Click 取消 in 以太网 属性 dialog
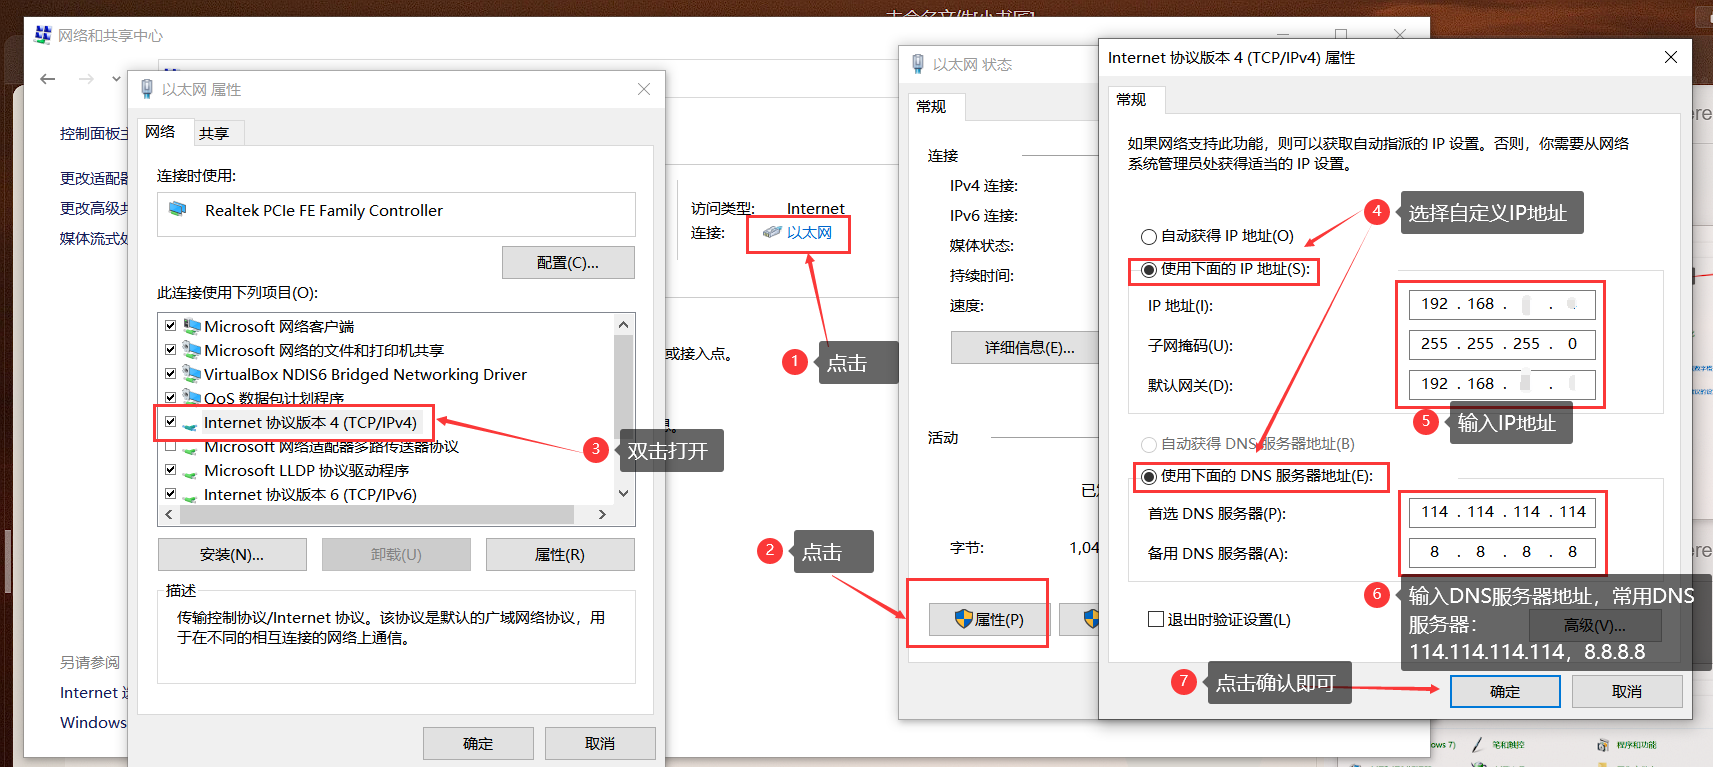 pos(600,743)
